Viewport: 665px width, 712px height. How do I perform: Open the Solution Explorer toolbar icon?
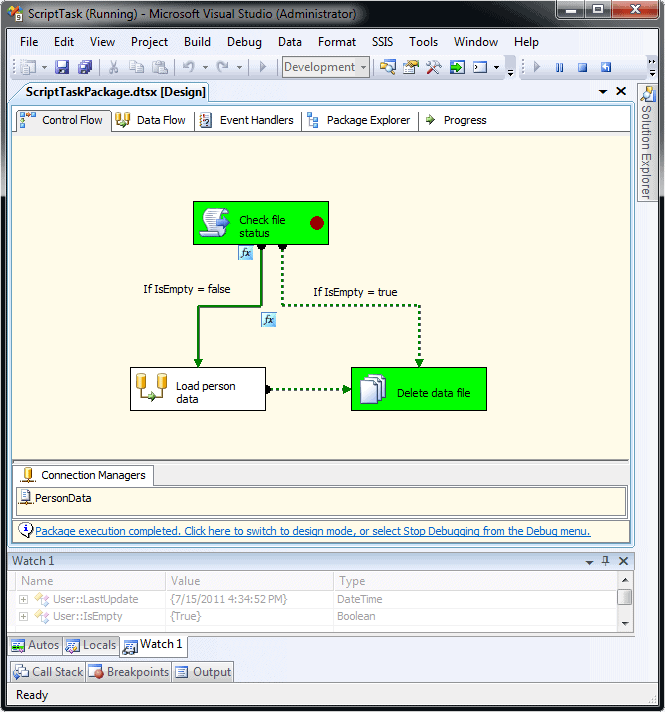387,67
